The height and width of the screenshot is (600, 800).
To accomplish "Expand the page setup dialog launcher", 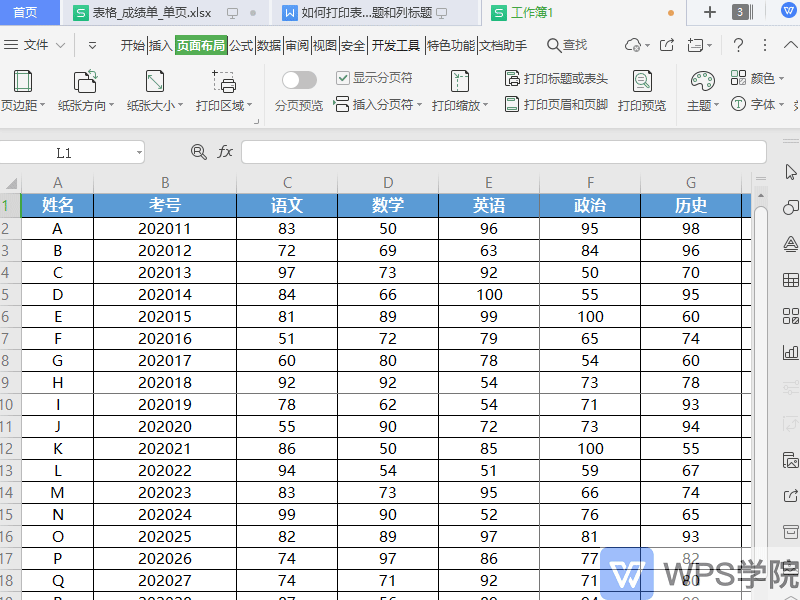I will (x=257, y=121).
